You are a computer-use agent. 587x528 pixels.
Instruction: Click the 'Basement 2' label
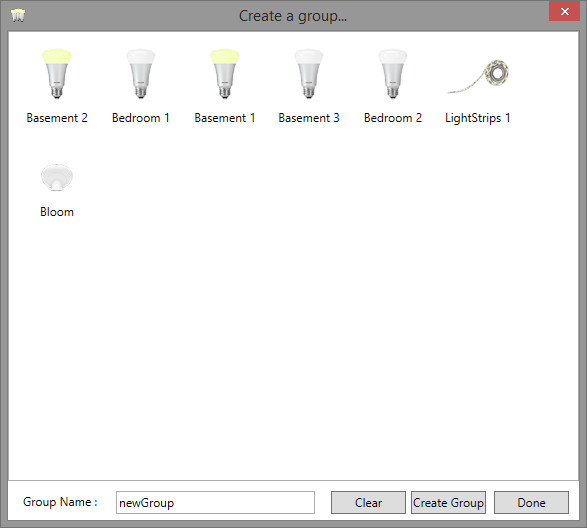click(57, 118)
